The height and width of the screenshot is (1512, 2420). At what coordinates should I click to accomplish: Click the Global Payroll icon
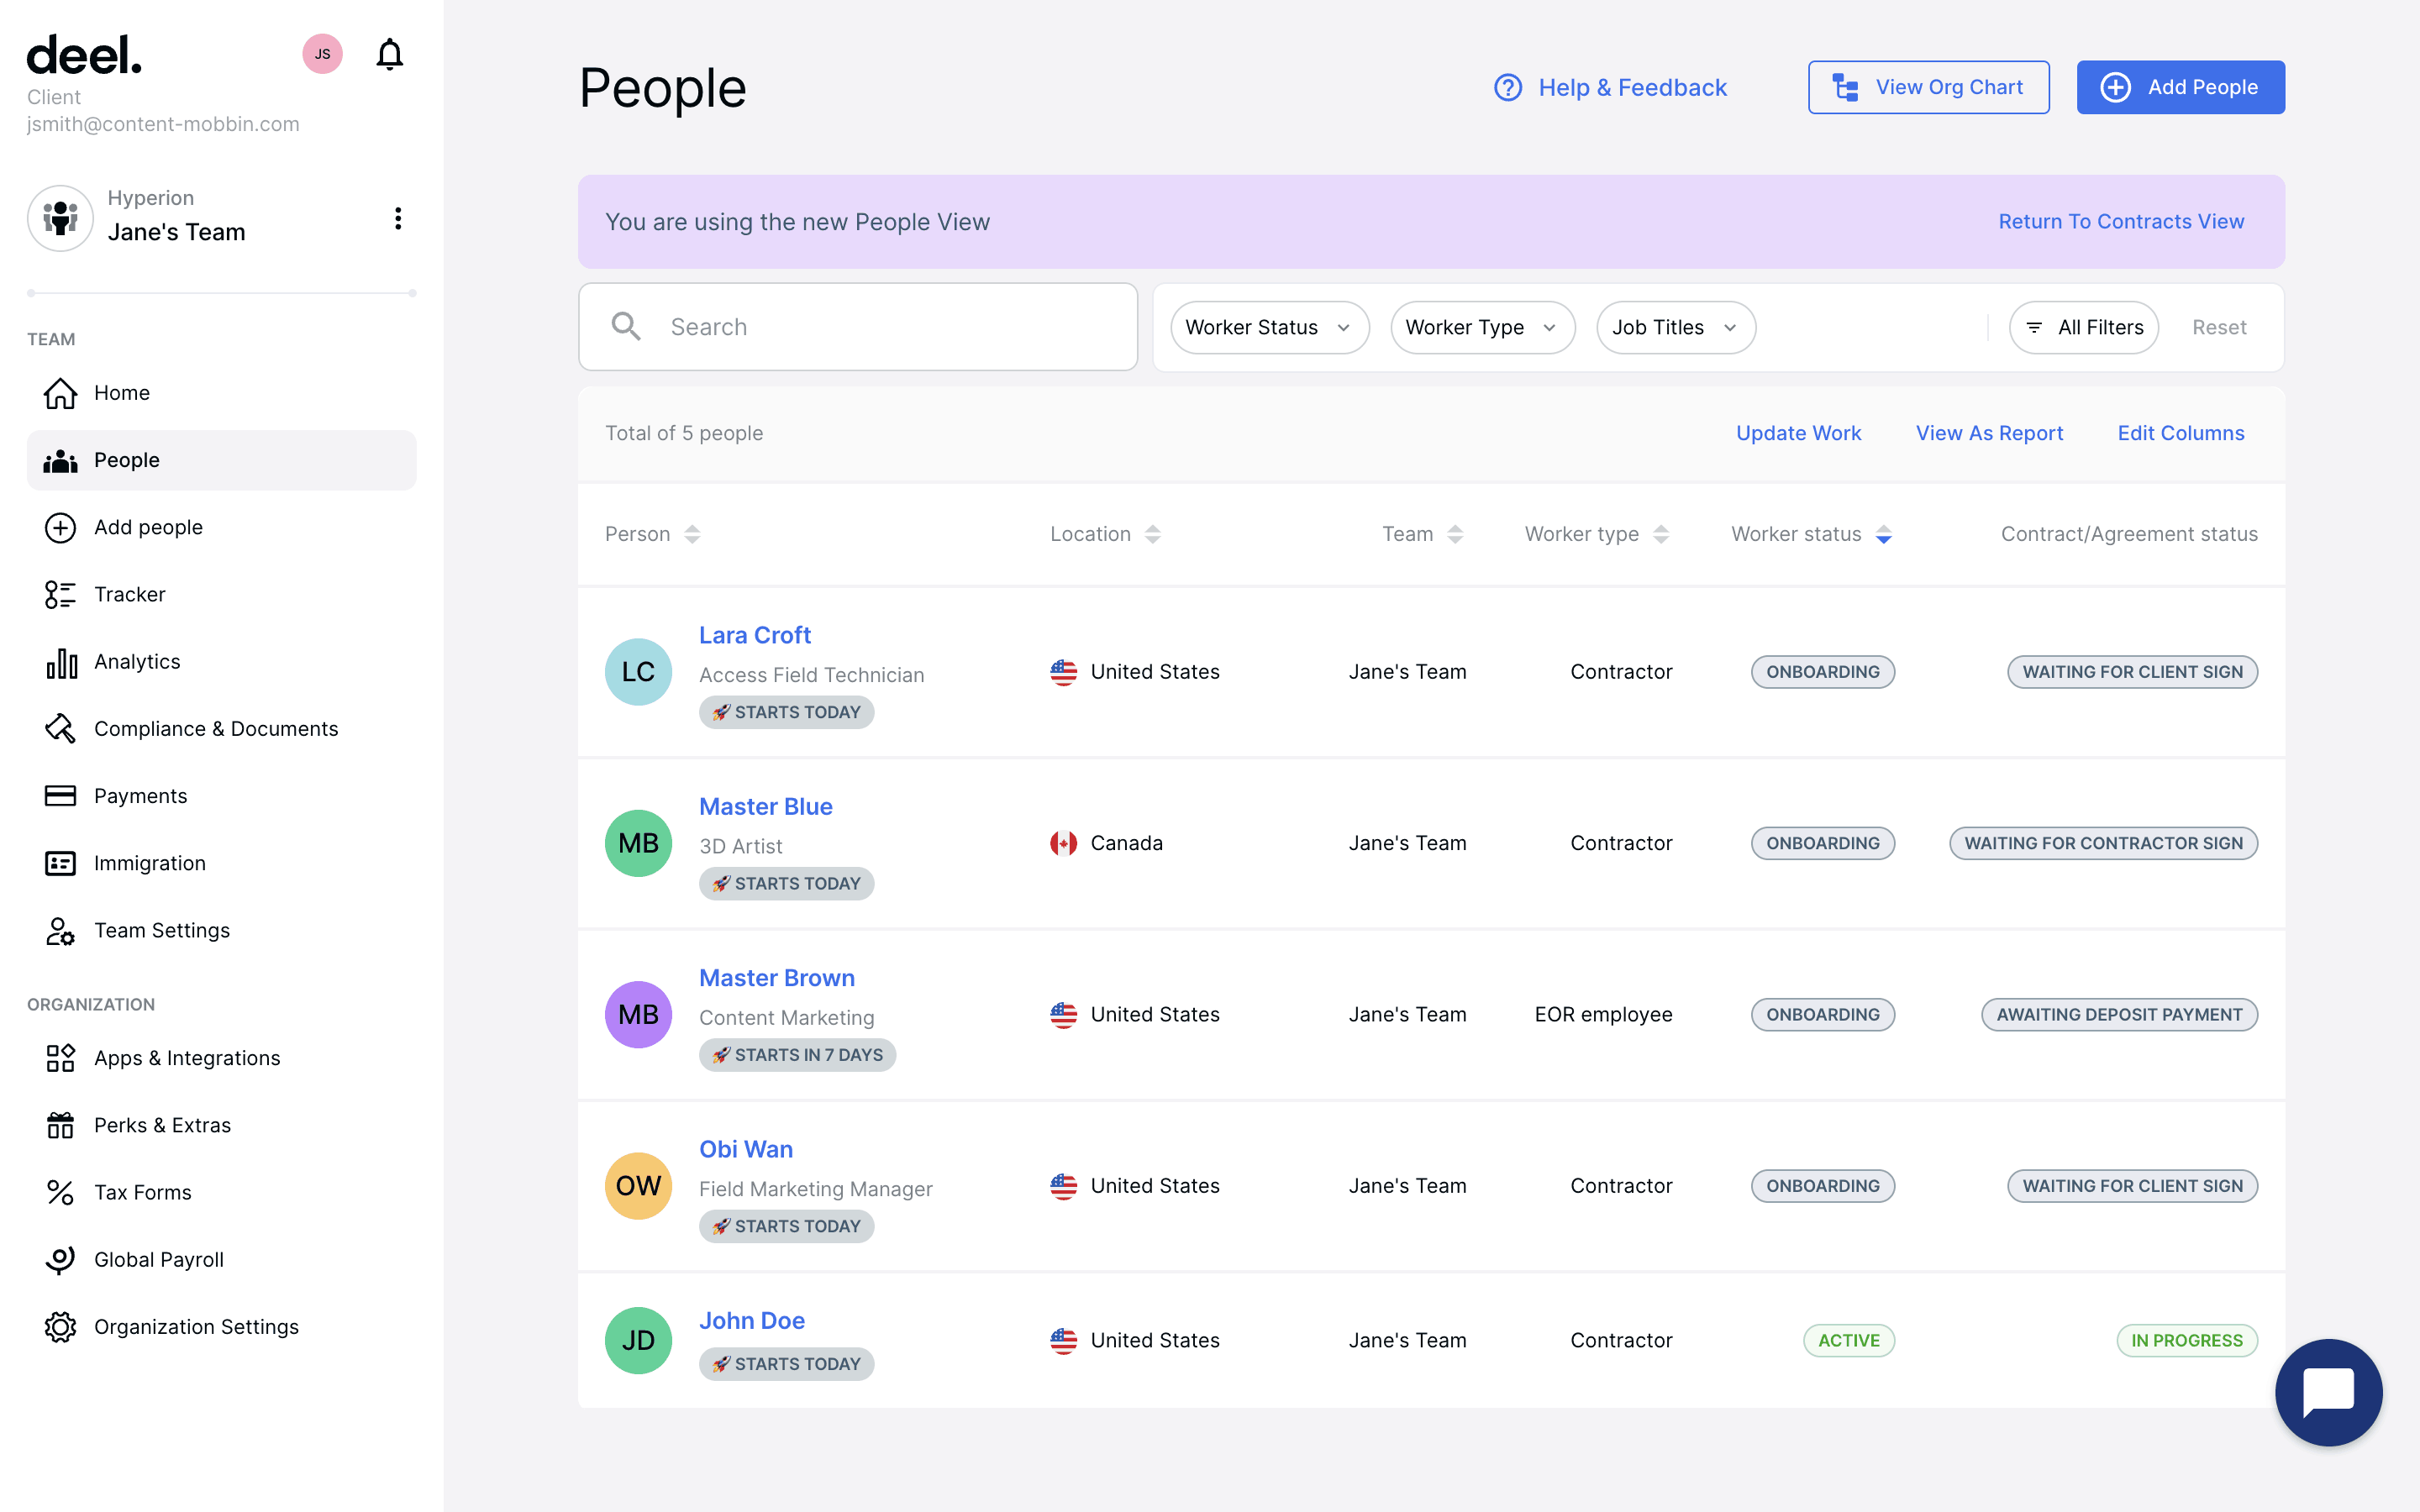[x=60, y=1259]
